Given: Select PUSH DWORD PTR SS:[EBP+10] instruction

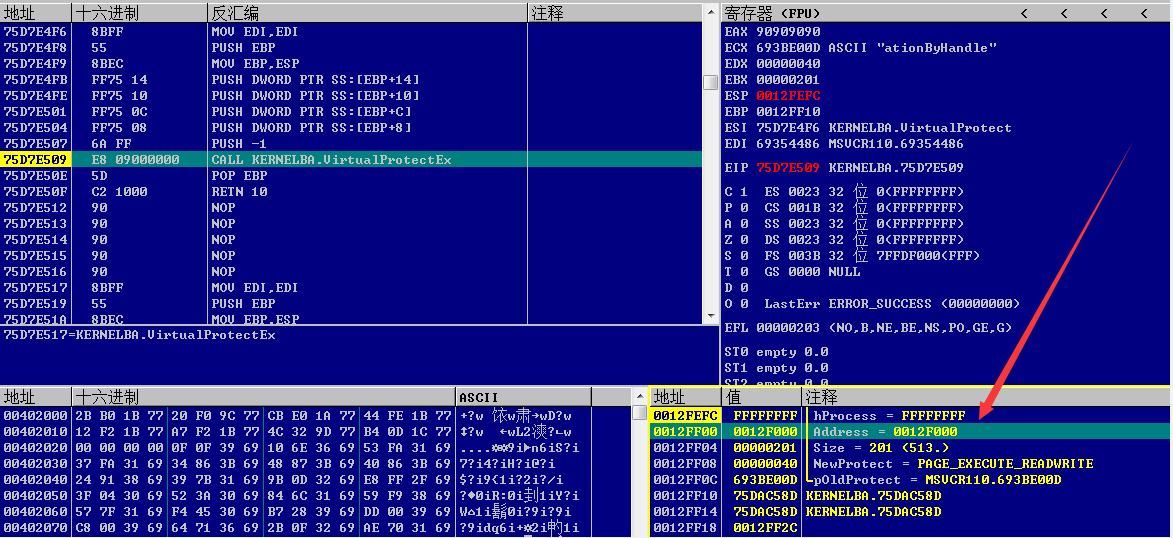Looking at the screenshot, I should tap(315, 95).
